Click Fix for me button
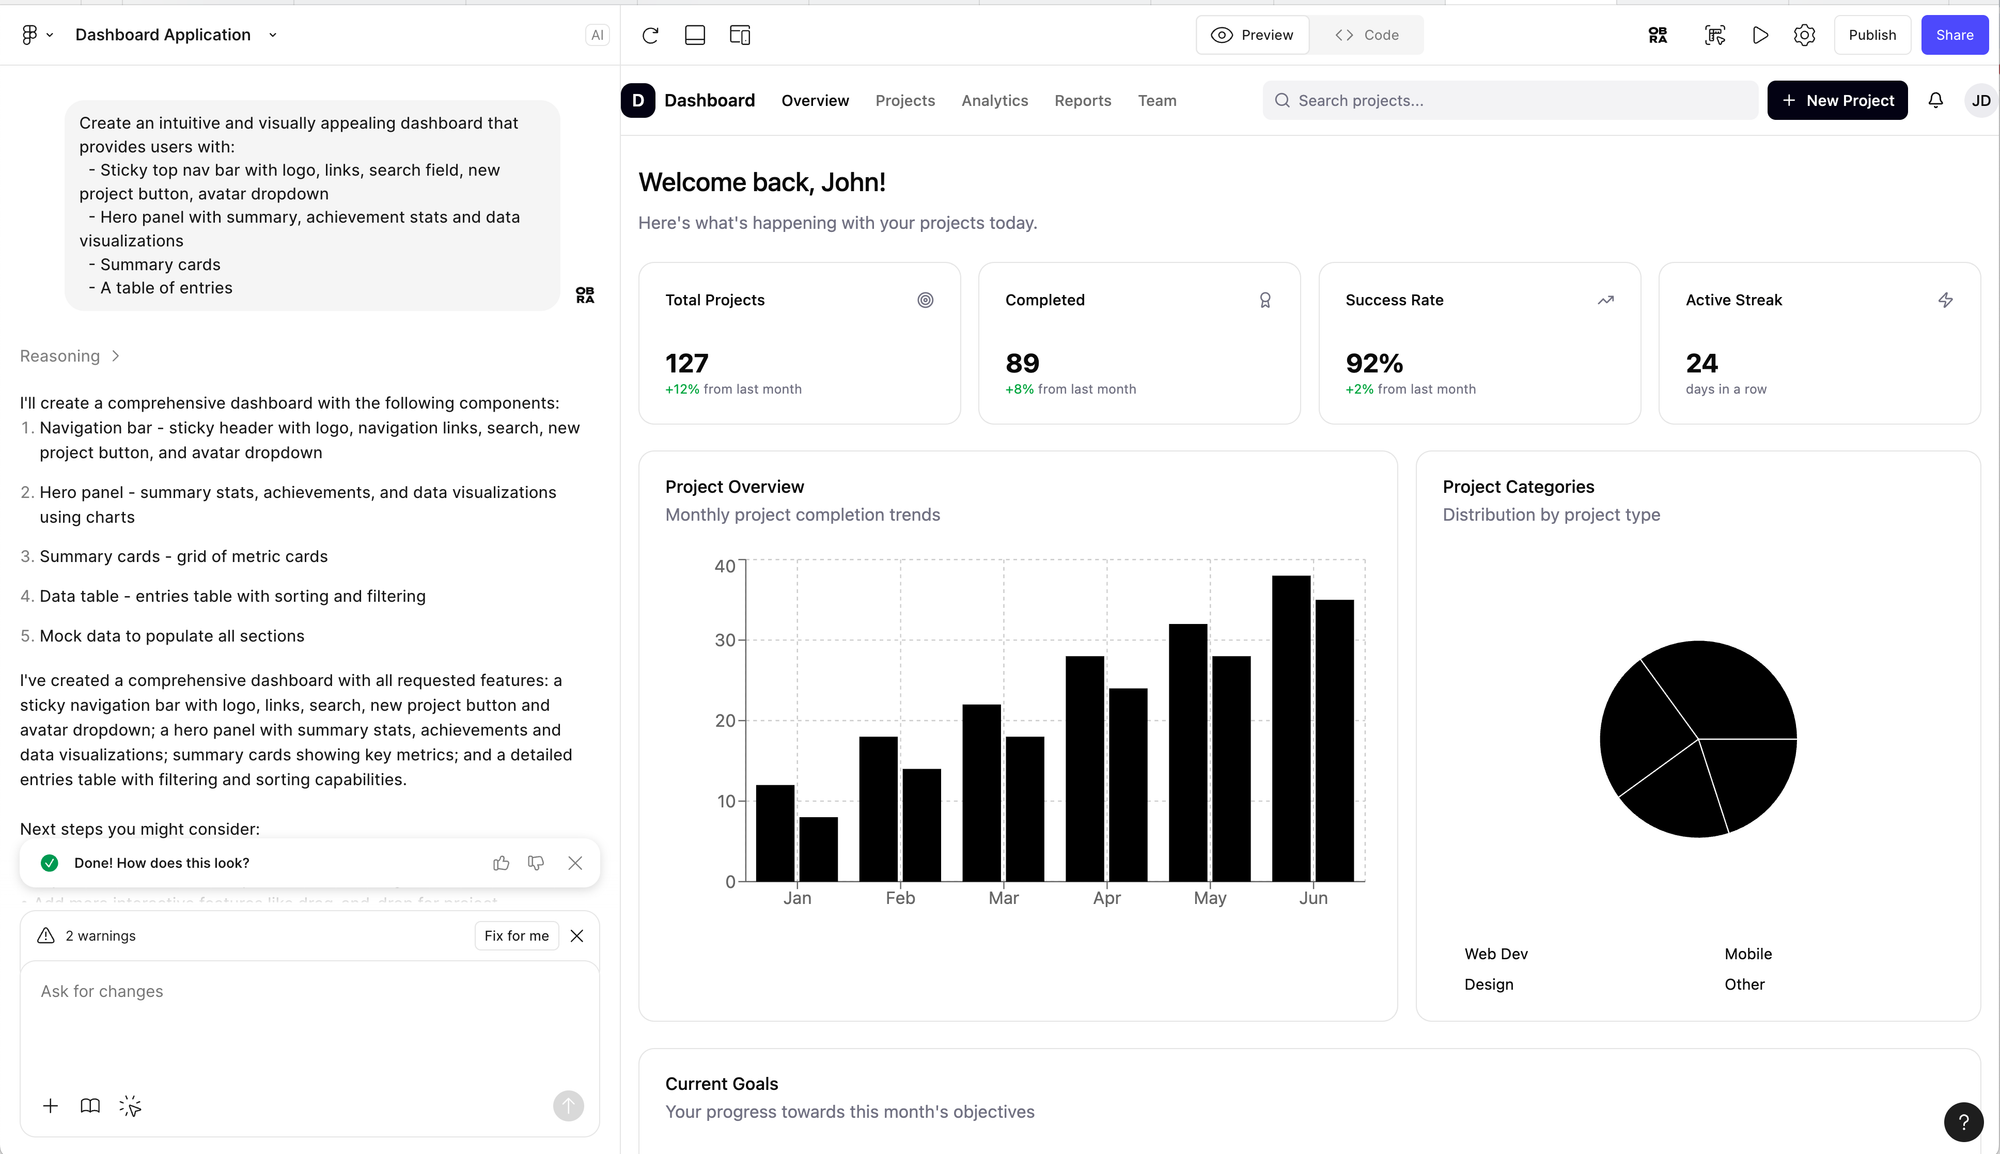 [x=516, y=936]
